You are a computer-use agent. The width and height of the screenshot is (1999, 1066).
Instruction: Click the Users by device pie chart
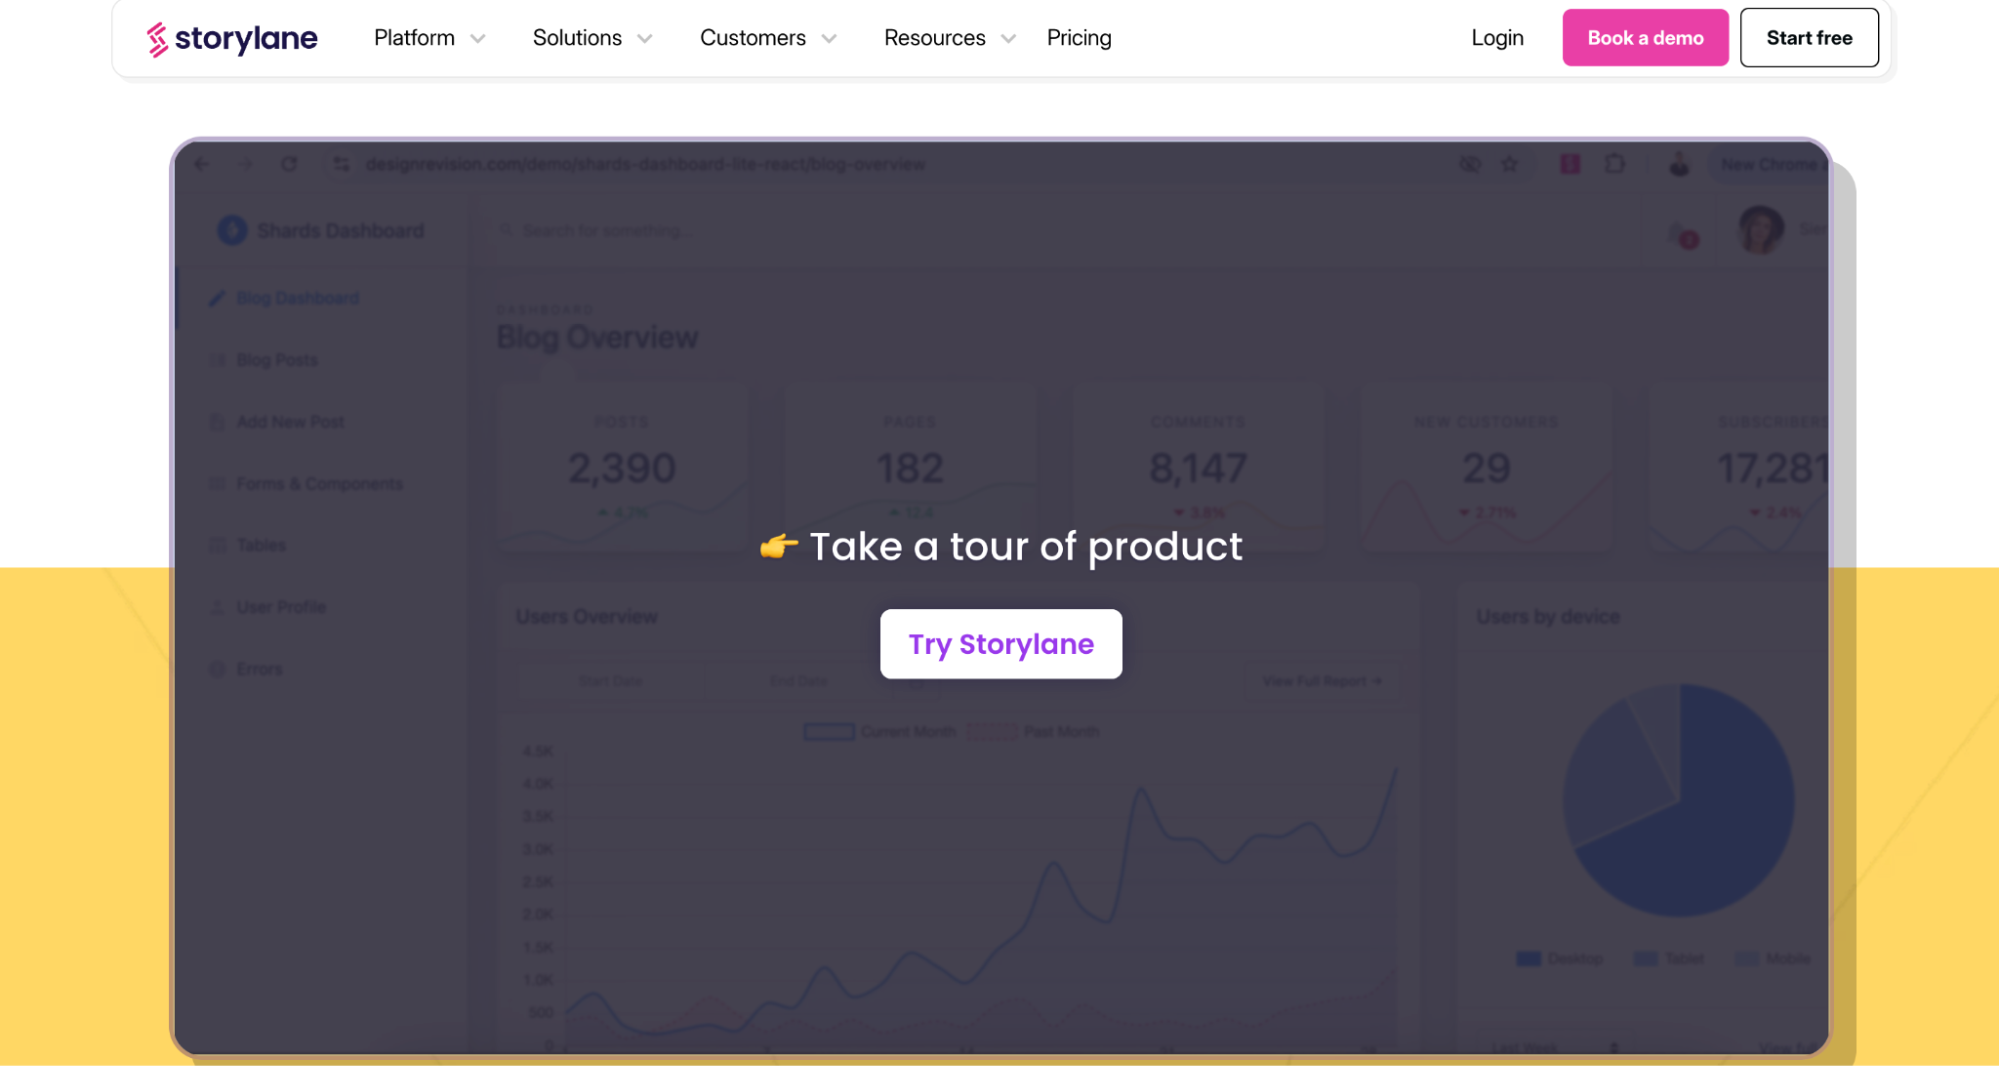coord(1679,800)
